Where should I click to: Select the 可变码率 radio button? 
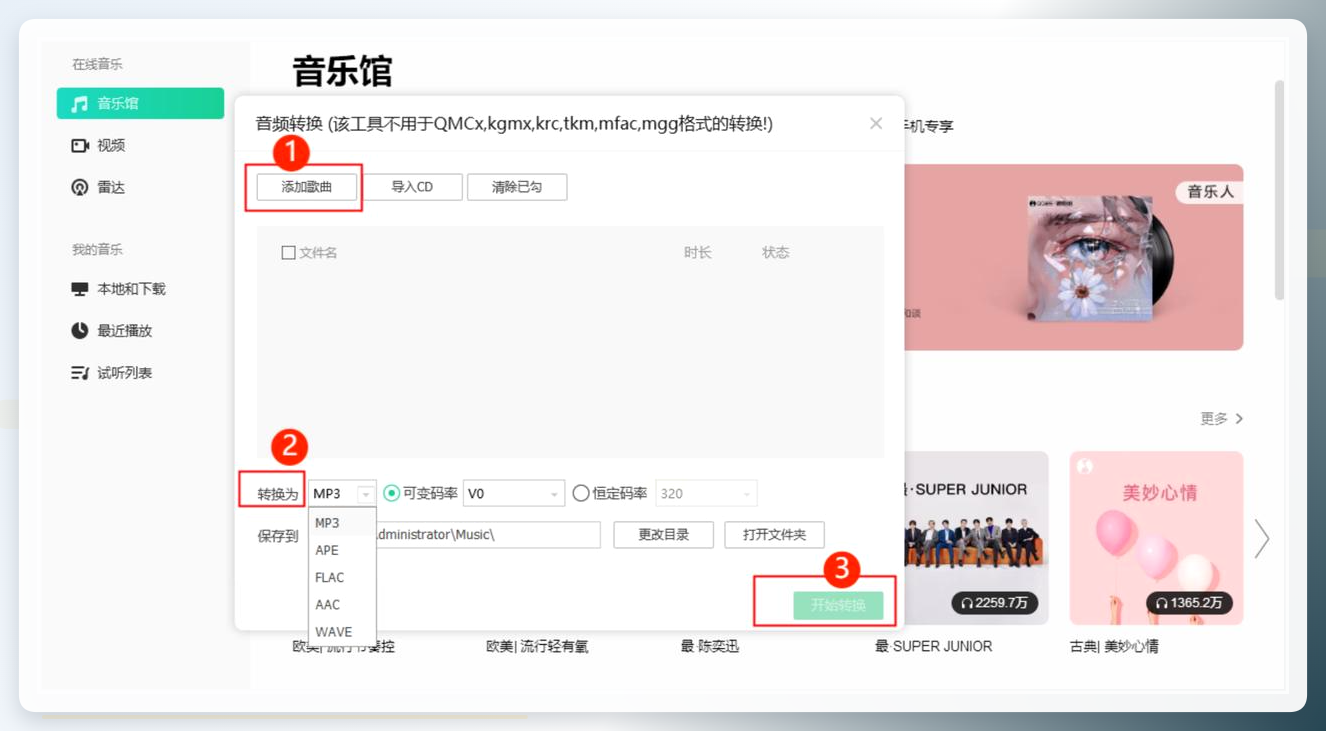tap(391, 493)
